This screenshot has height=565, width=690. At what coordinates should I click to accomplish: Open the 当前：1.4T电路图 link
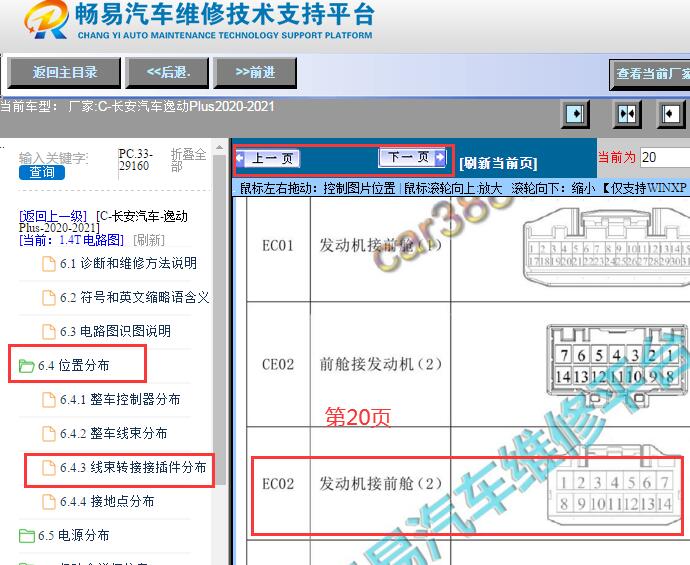pyautogui.click(x=72, y=240)
